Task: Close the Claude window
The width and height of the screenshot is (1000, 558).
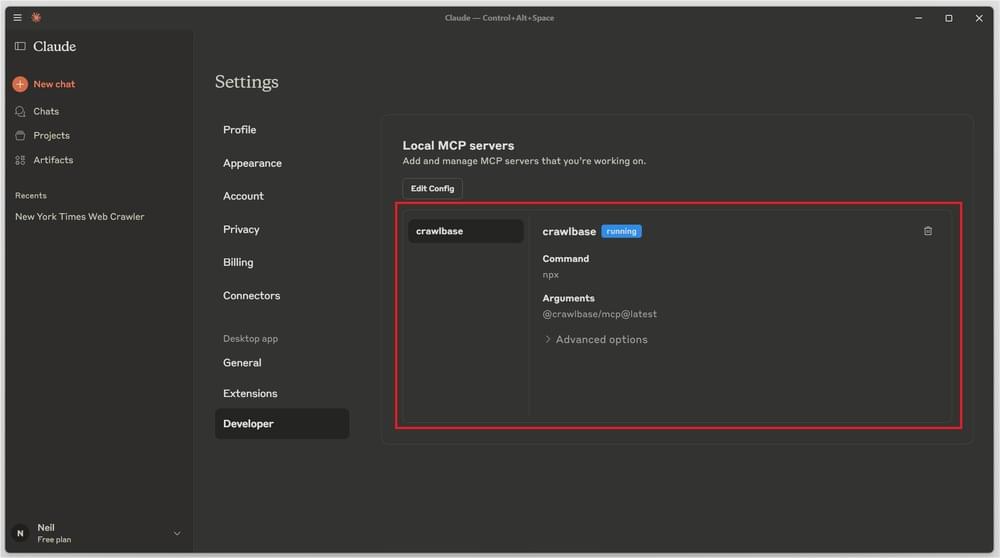Action: (979, 18)
